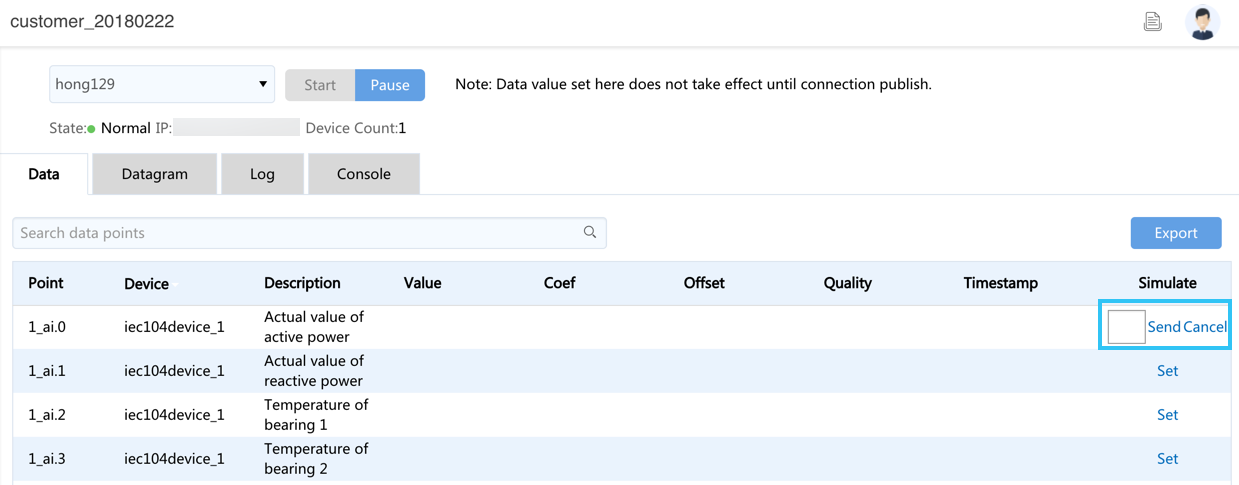Select point cell 1_ai.3
This screenshot has height=485, width=1239.
(46, 459)
